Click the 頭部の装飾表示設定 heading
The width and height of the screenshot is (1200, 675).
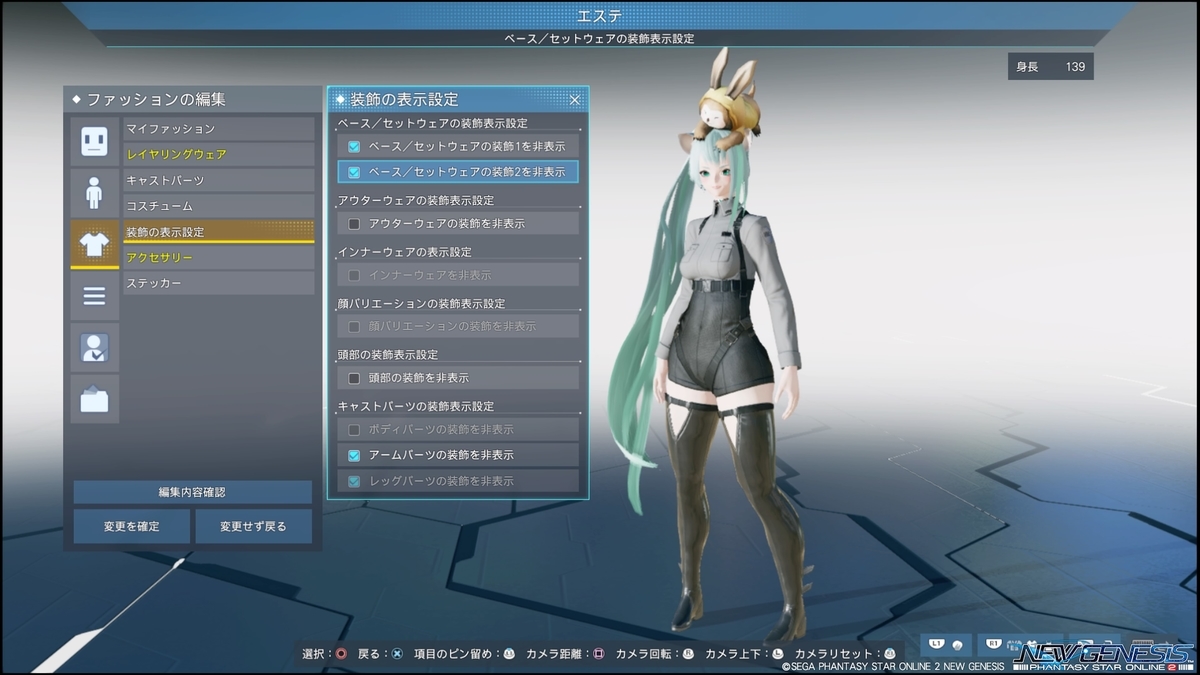click(388, 354)
